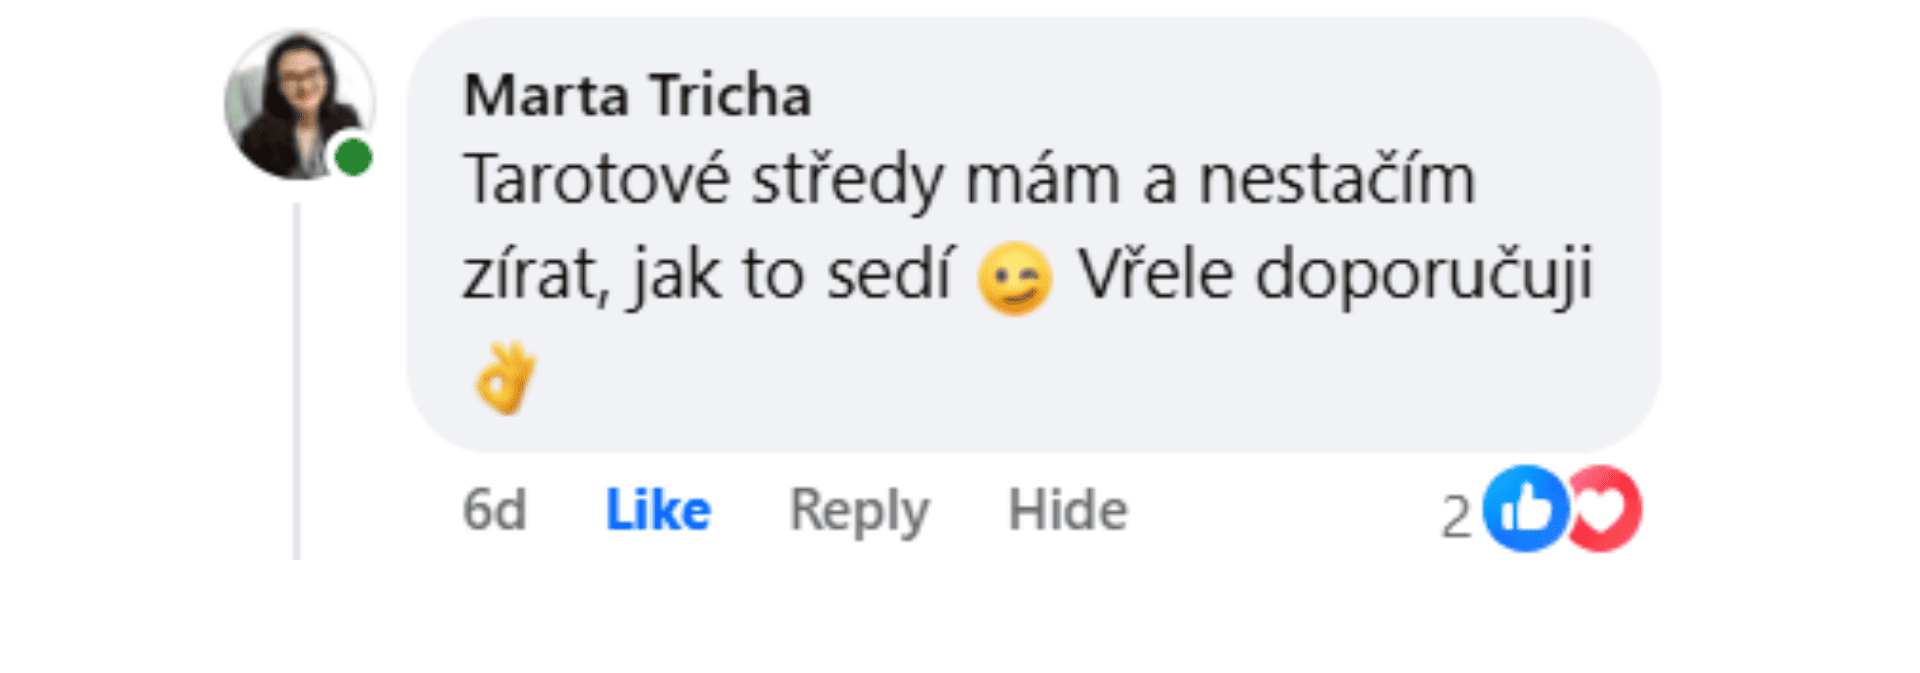Click the red heart reaction icon
The height and width of the screenshot is (673, 1920).
(1605, 509)
